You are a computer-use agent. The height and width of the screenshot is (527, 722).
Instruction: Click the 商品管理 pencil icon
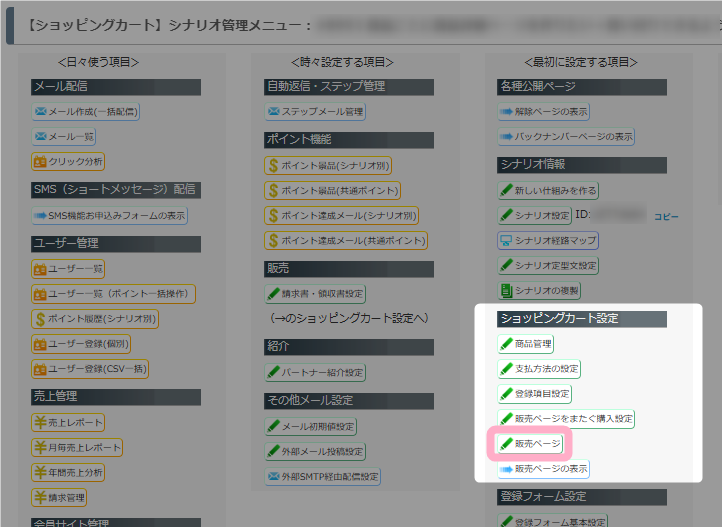click(506, 344)
